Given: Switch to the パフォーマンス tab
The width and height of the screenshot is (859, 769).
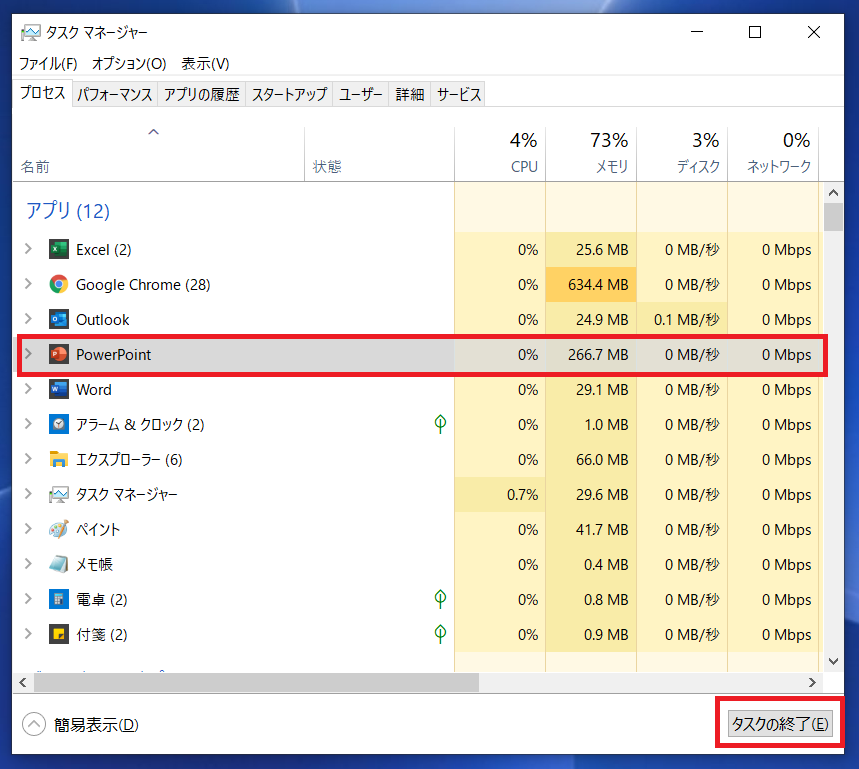Looking at the screenshot, I should [115, 95].
